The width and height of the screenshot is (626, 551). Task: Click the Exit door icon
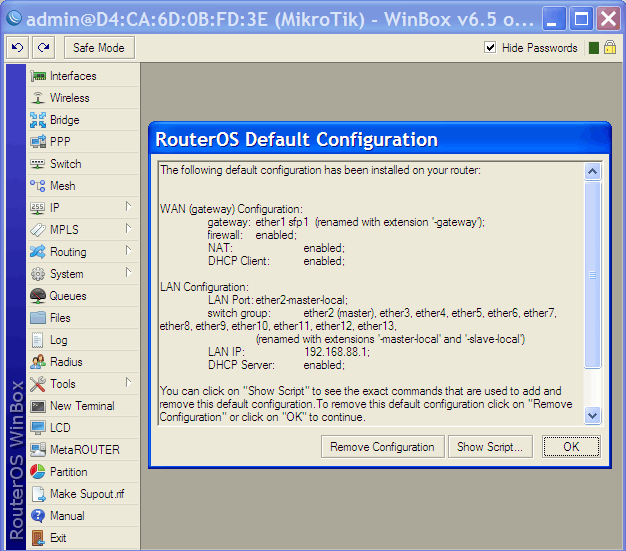38,538
